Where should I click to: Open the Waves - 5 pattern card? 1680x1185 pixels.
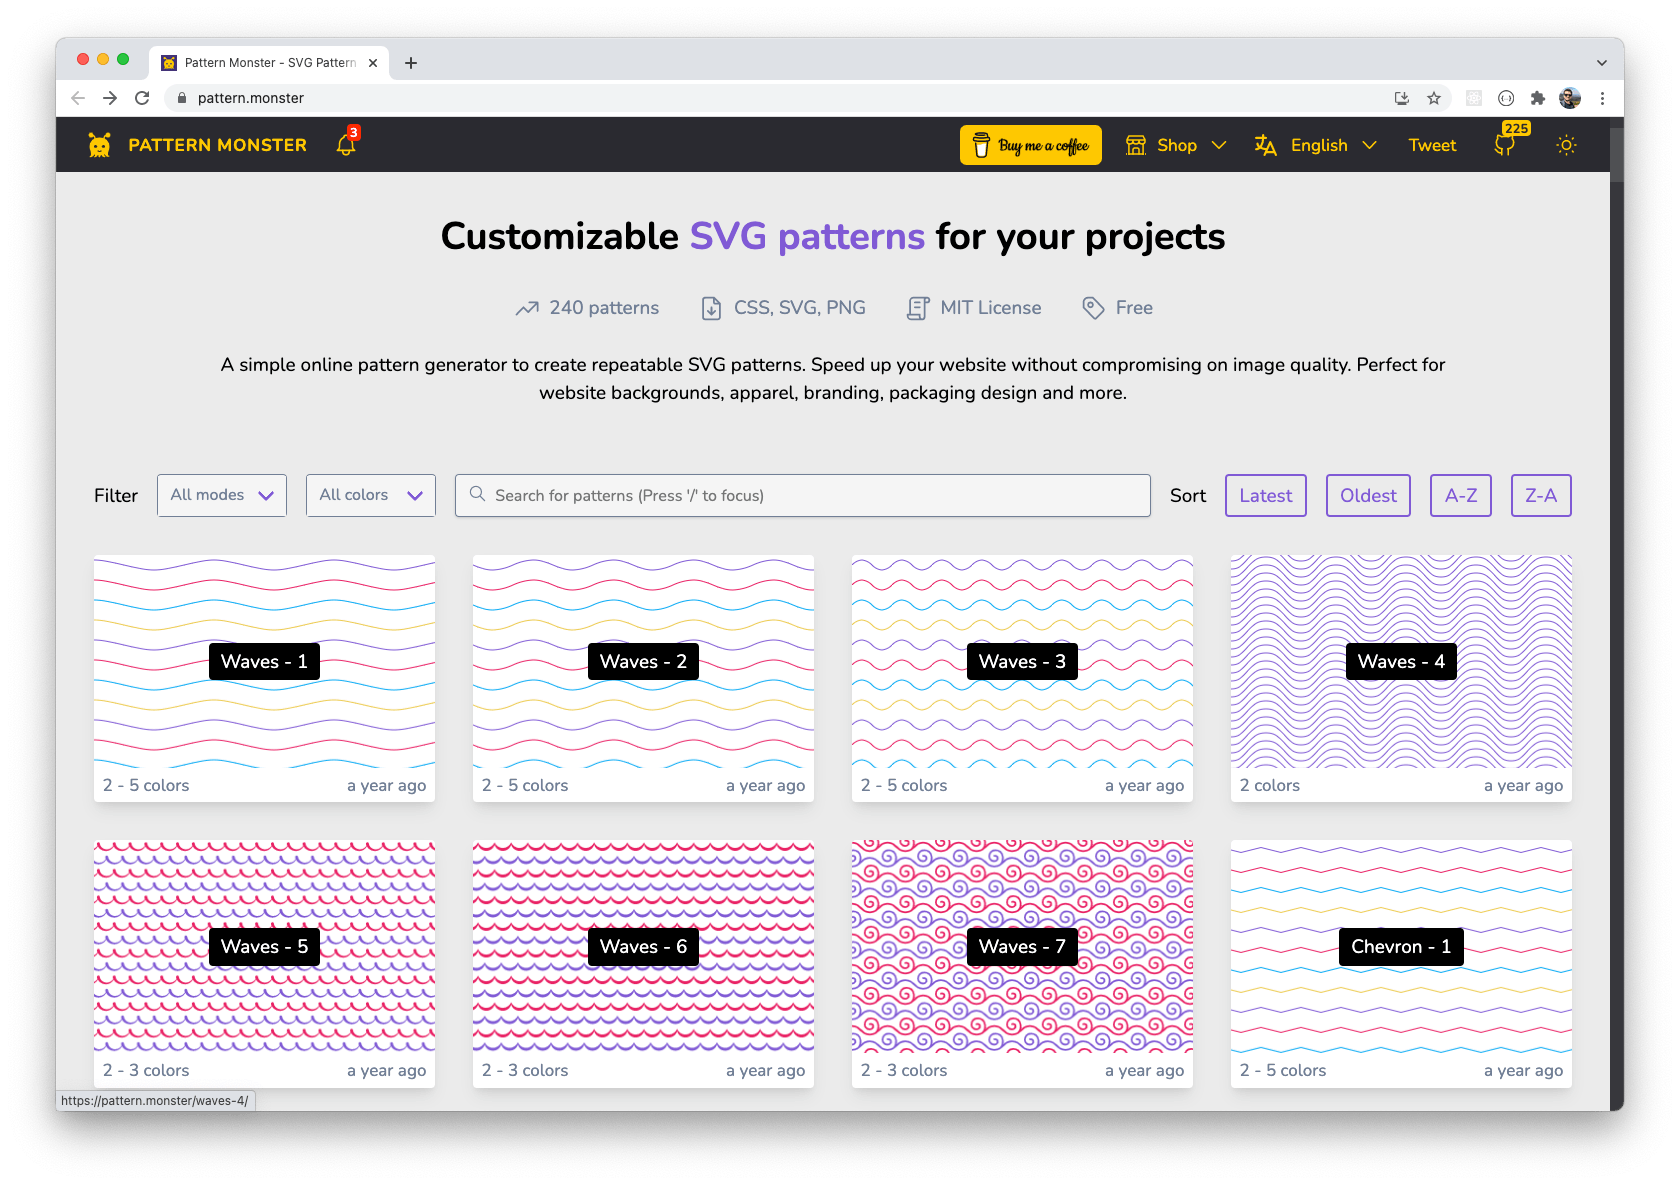264,963
